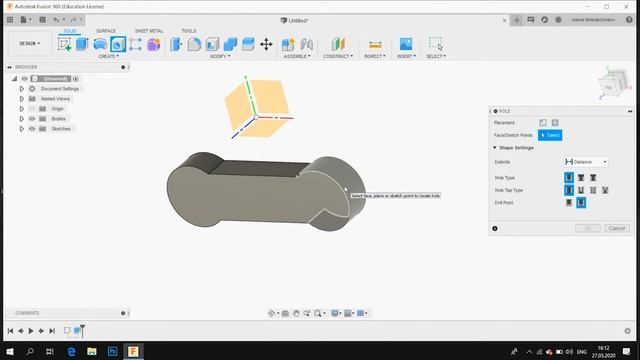
Task: Select the Combine tool icon
Action: [x=230, y=44]
